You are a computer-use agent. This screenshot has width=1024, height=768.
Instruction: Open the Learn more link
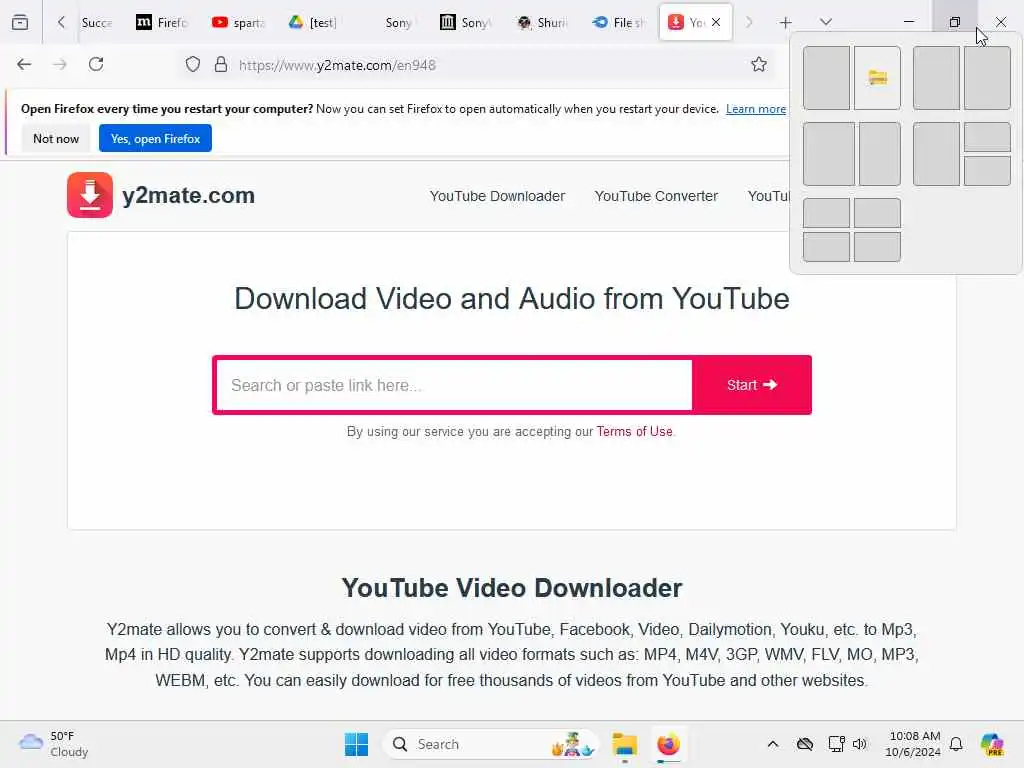pos(756,109)
